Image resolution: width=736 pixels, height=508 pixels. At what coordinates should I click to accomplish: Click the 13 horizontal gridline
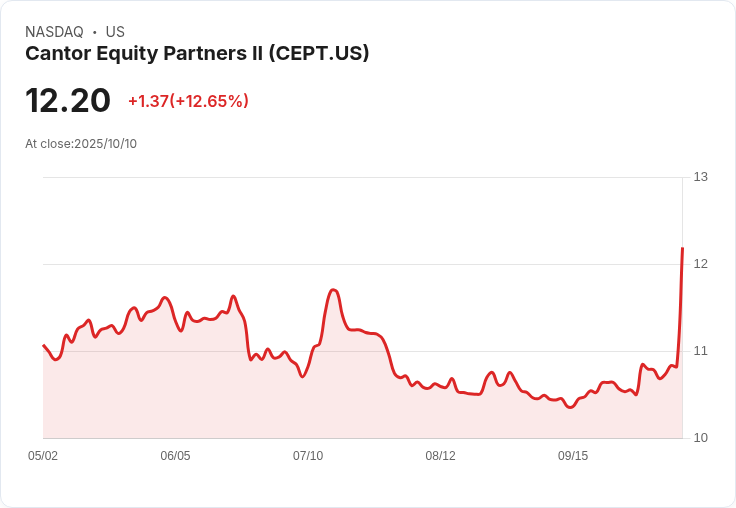(360, 178)
